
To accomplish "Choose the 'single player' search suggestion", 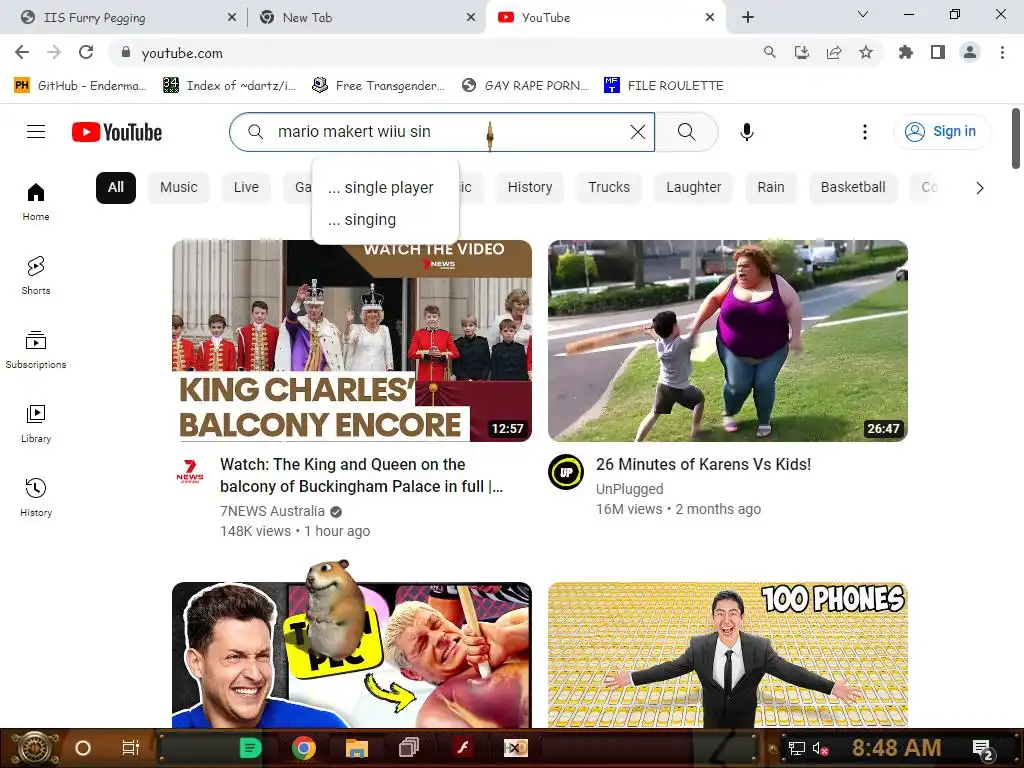I will [385, 187].
